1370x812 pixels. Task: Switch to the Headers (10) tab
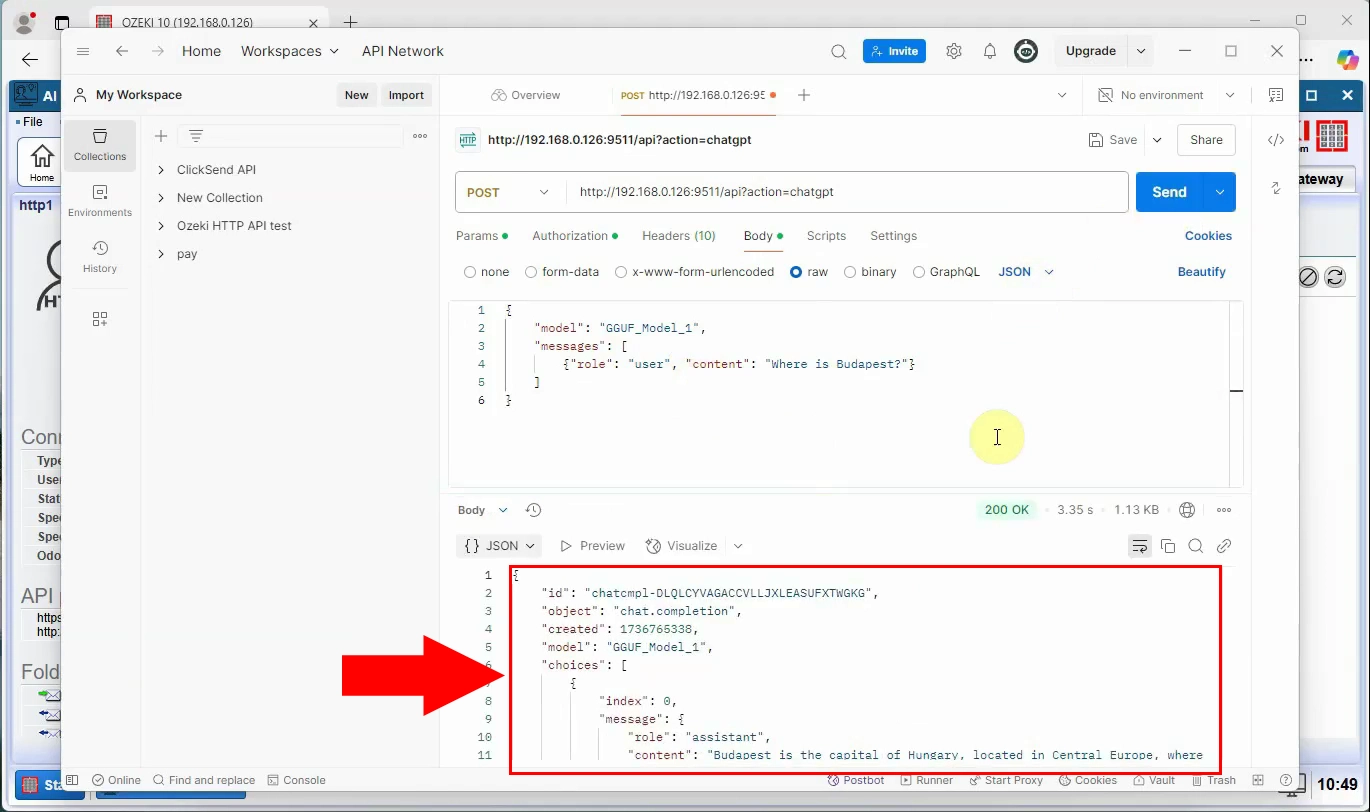tap(679, 236)
